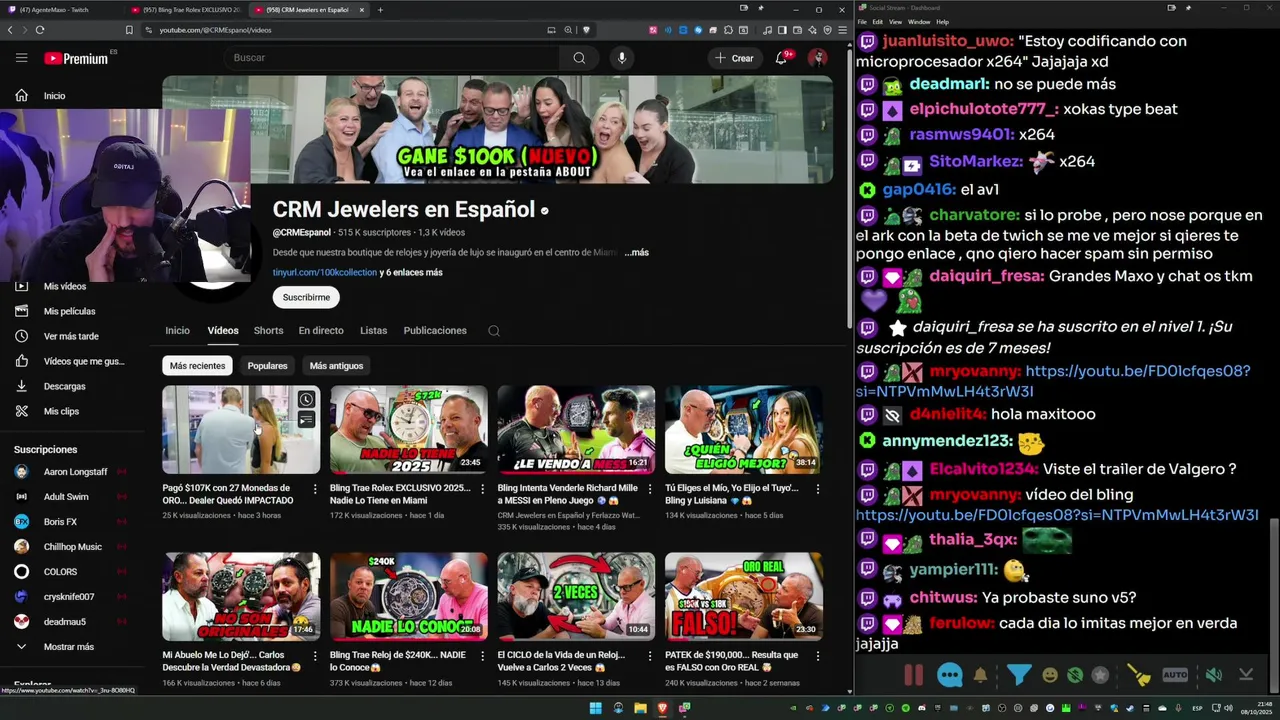Switch to Bling Trae Rolex EXCLUSIVO tab

point(186,10)
